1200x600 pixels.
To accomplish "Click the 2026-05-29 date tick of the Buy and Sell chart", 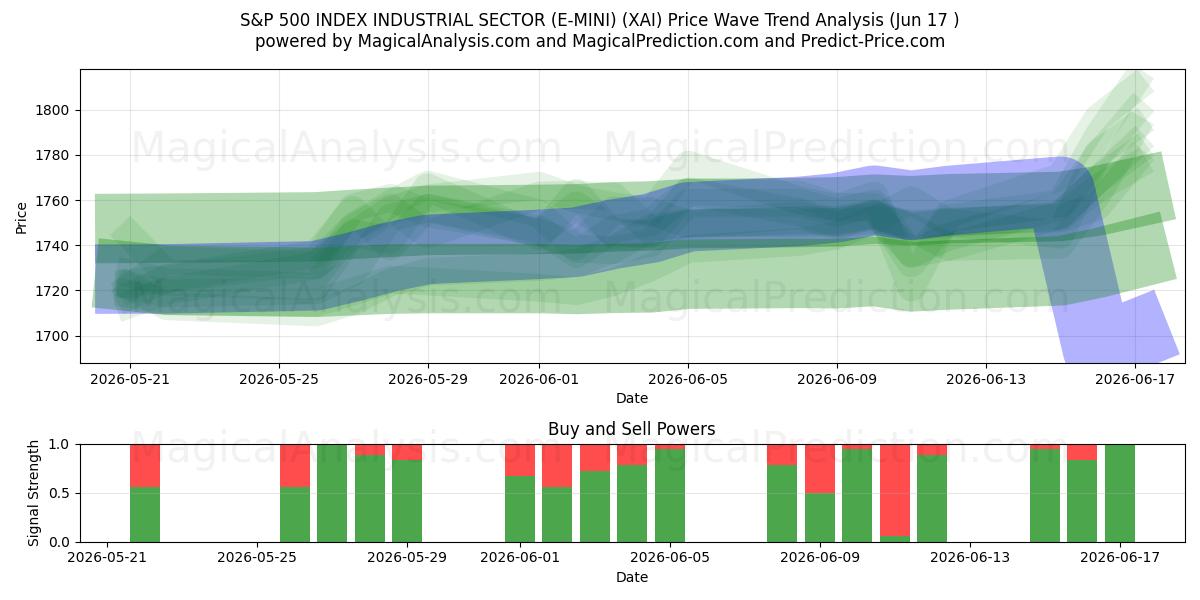I will tap(407, 558).
